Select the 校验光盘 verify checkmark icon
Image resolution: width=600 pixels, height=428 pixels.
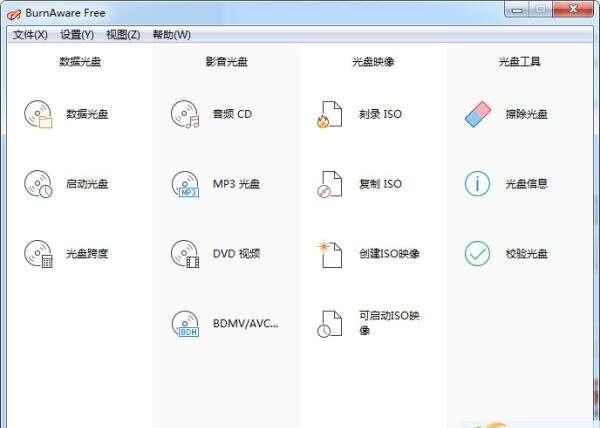click(x=478, y=254)
